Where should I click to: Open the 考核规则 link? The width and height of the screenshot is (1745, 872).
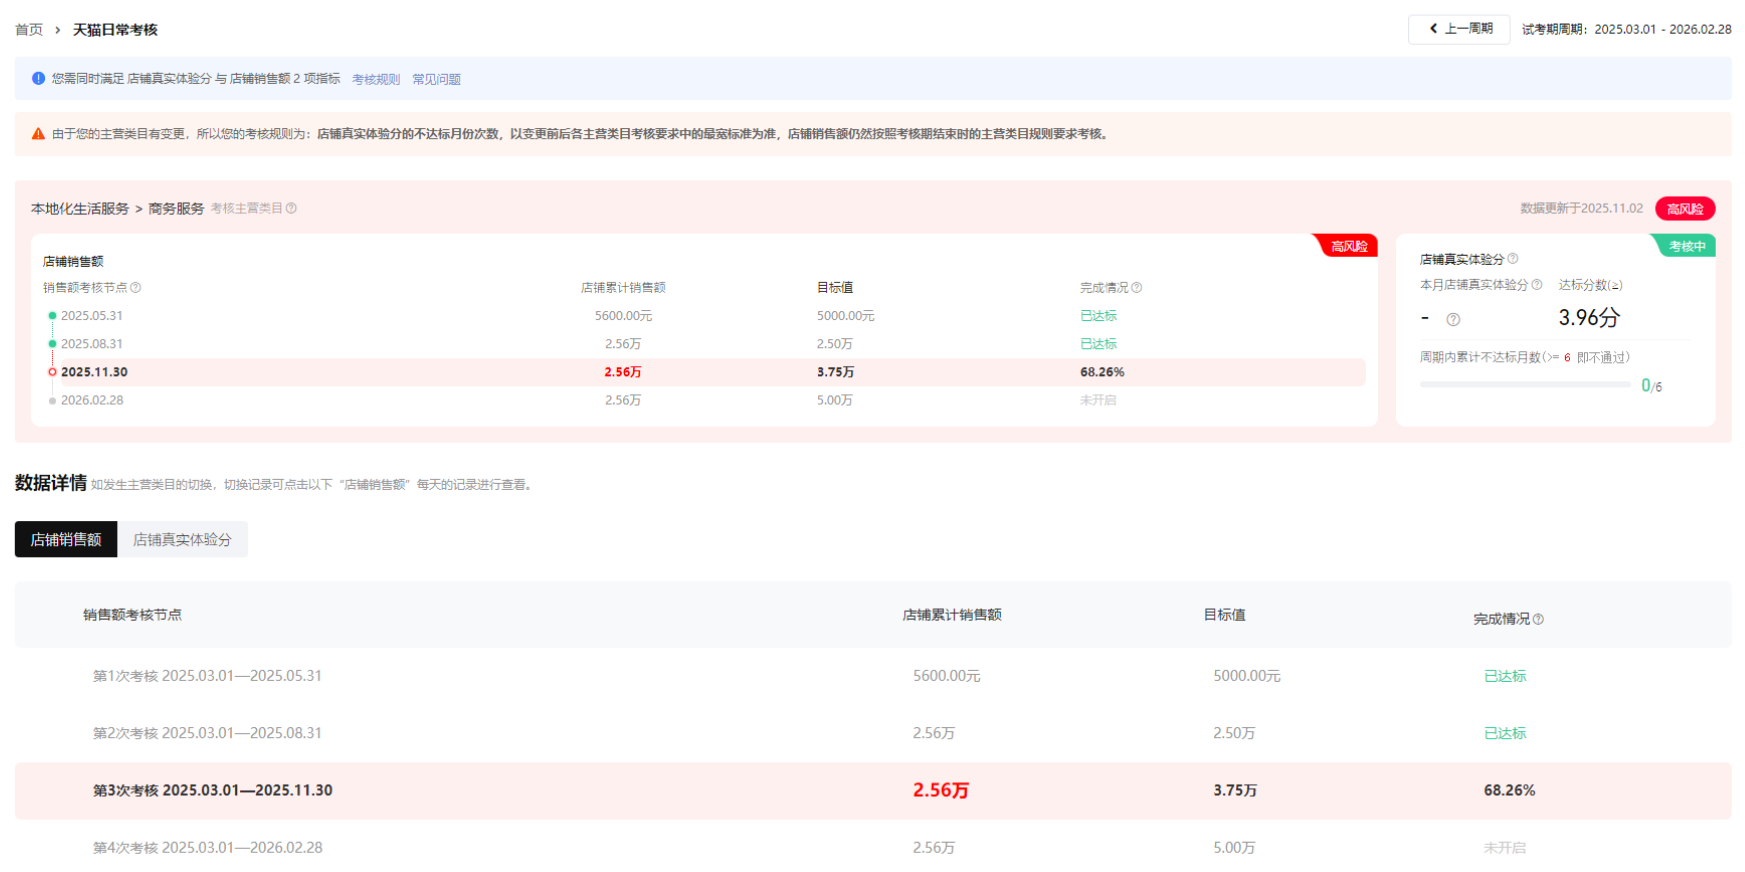[x=376, y=79]
